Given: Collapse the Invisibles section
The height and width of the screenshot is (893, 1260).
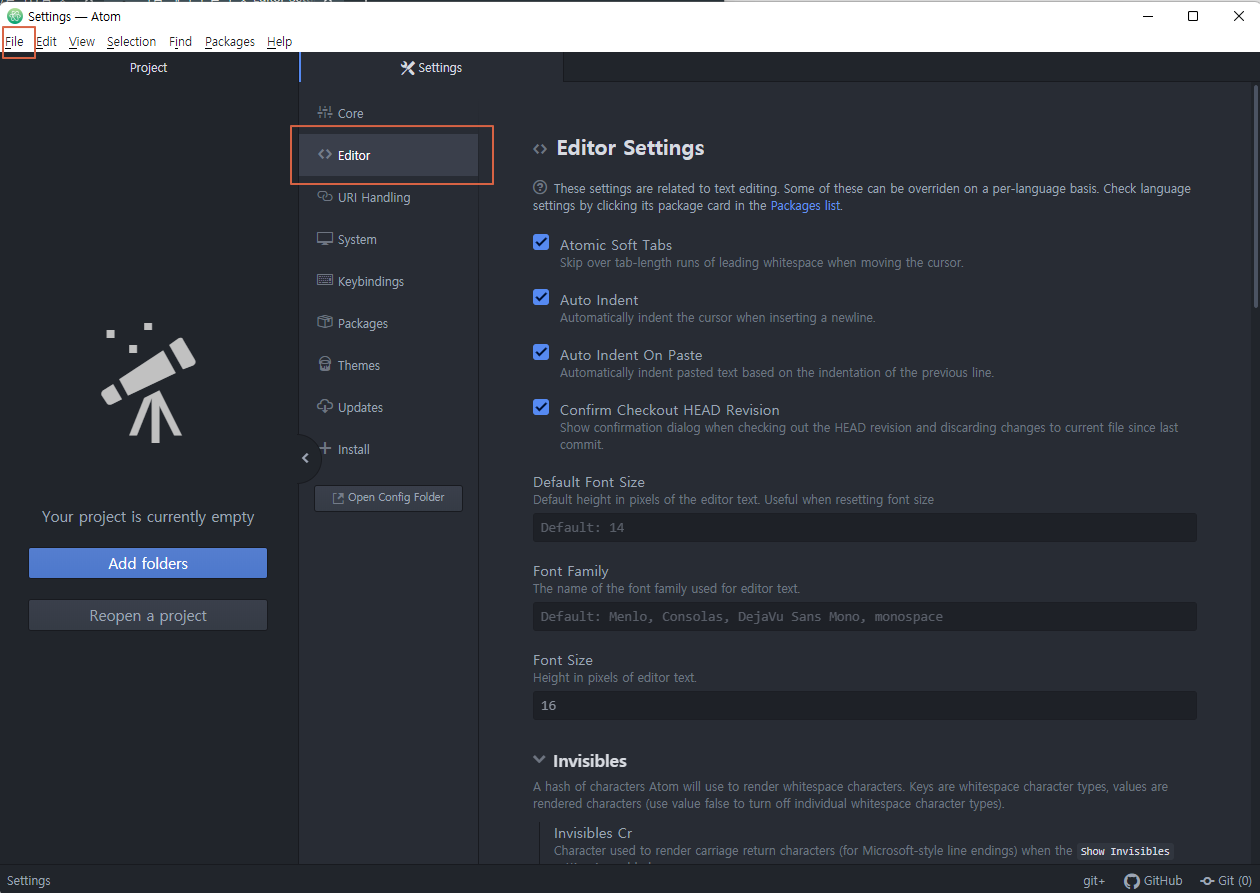Looking at the screenshot, I should pyautogui.click(x=540, y=760).
